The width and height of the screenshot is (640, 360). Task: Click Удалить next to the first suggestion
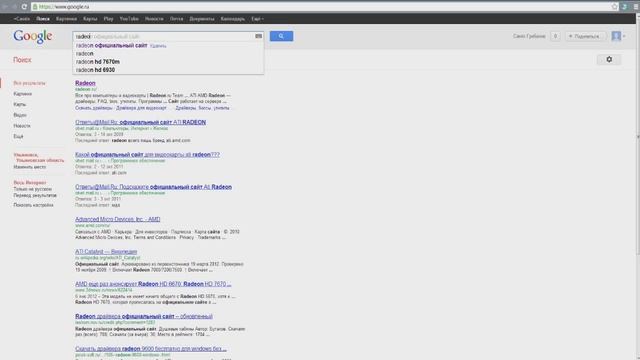(x=158, y=46)
